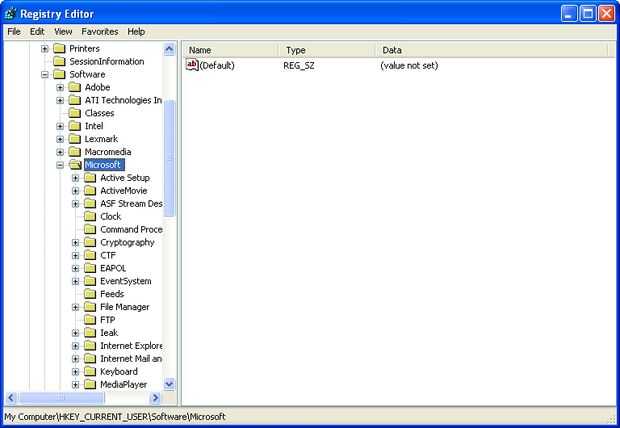Select the Cryptography key label
Image resolution: width=620 pixels, height=428 pixels.
pyautogui.click(x=127, y=242)
